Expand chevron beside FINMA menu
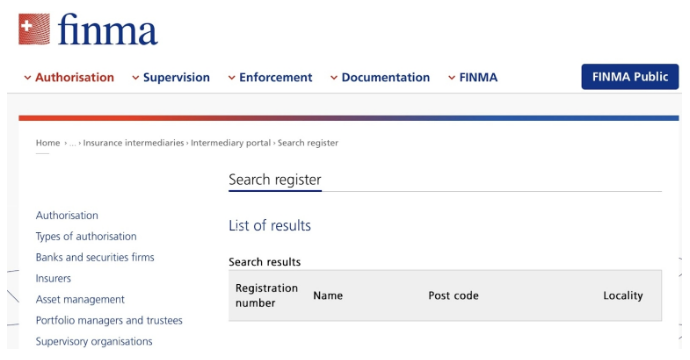 pos(451,78)
